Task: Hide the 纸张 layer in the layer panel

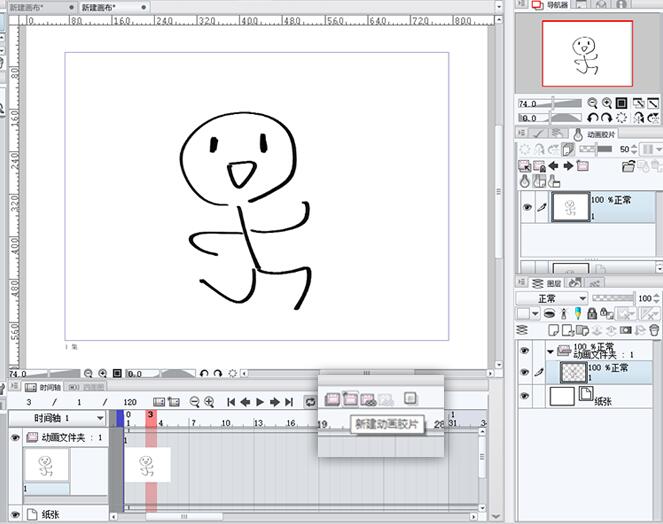Action: pyautogui.click(x=525, y=396)
